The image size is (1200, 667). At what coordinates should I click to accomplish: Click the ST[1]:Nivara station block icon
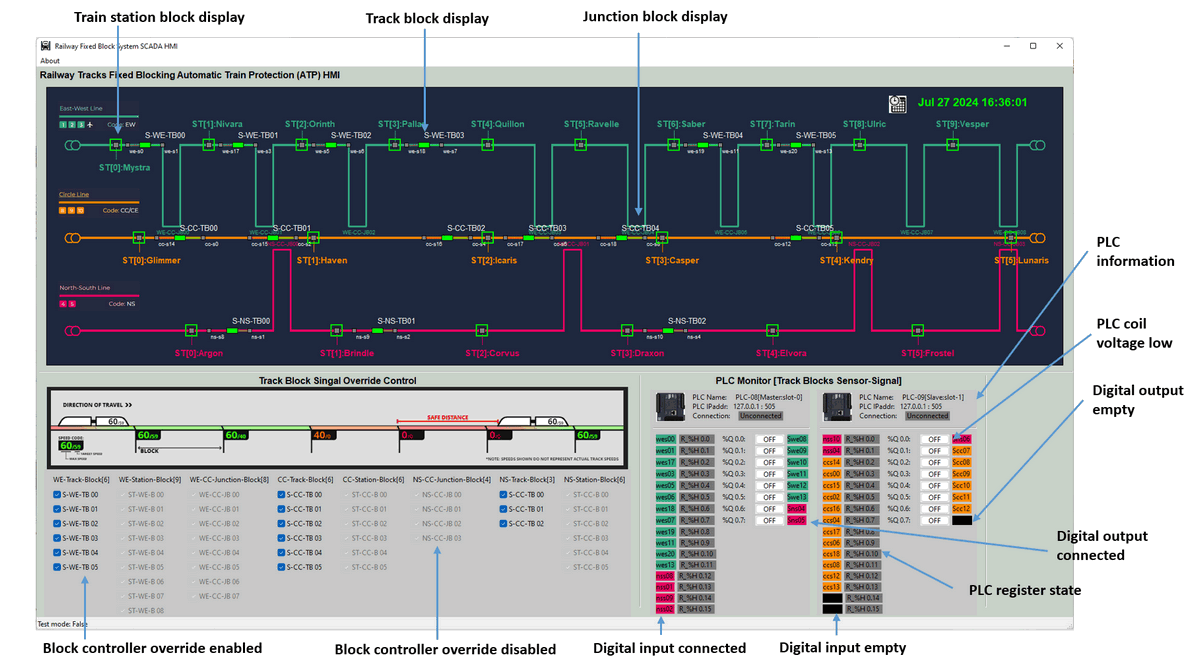point(208,146)
